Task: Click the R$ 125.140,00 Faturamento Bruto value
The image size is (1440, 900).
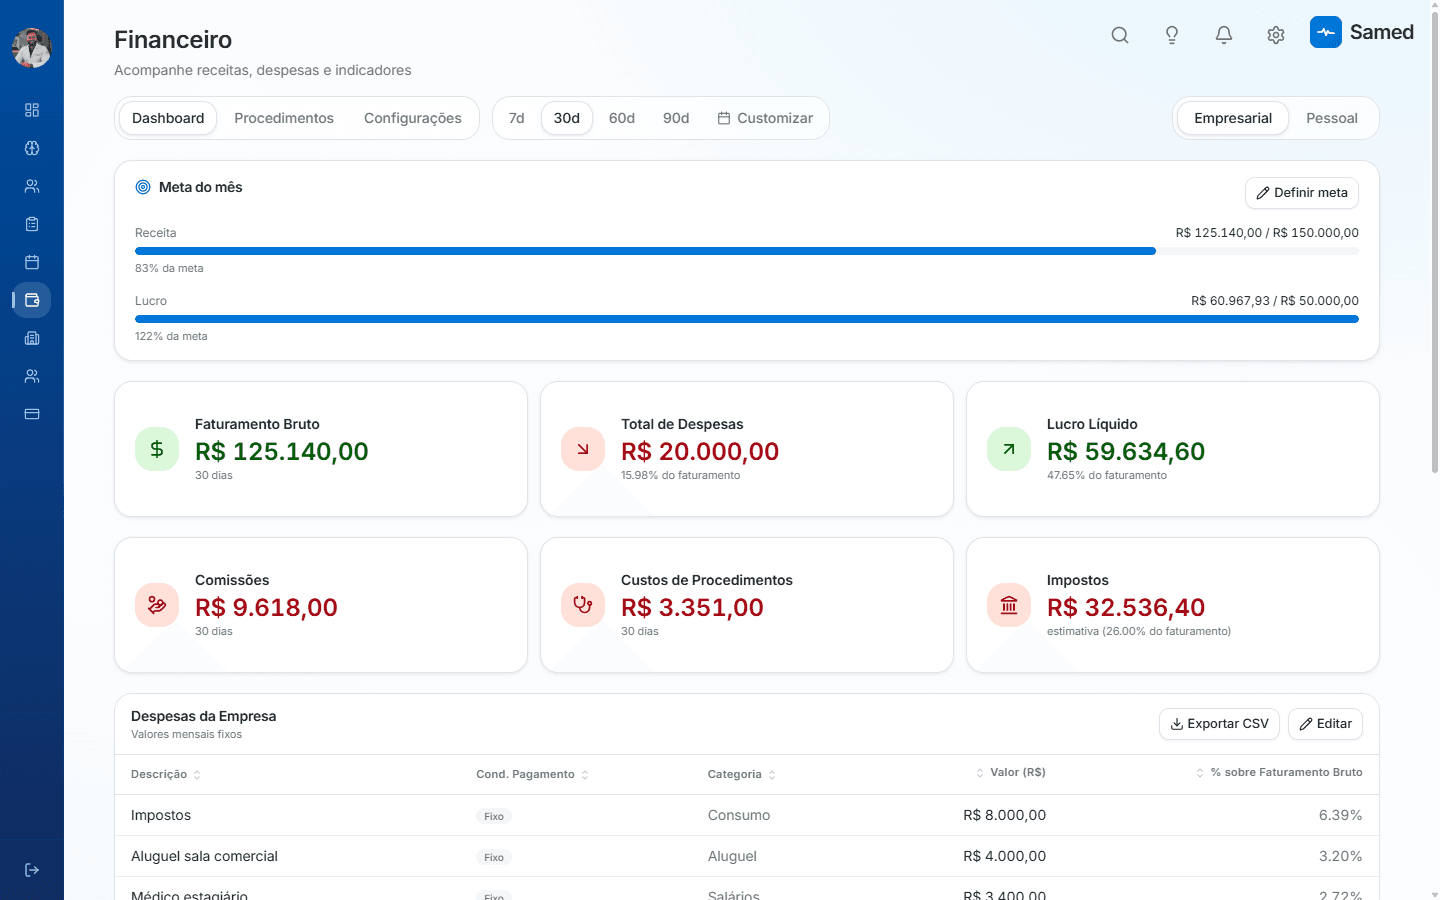Action: click(282, 451)
